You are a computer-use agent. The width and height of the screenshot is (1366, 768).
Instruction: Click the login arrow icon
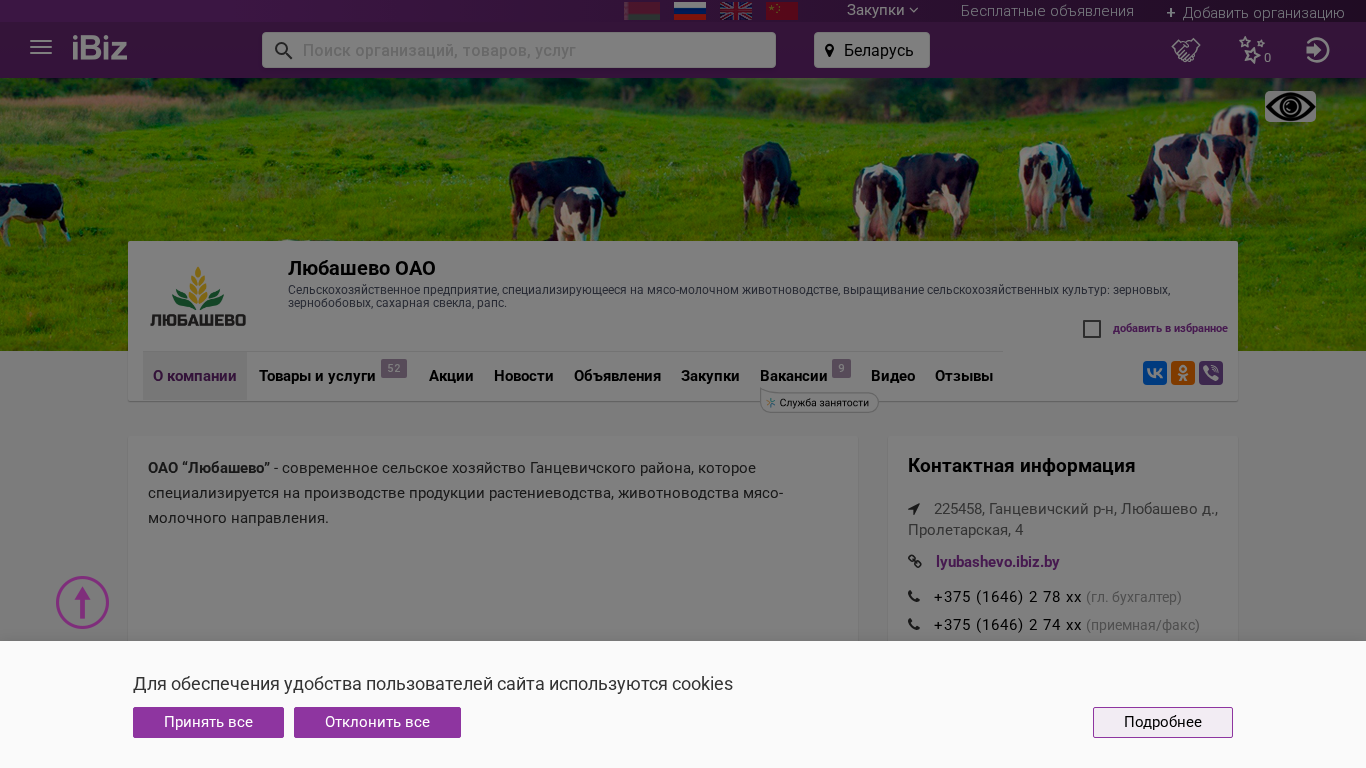pos(1318,50)
